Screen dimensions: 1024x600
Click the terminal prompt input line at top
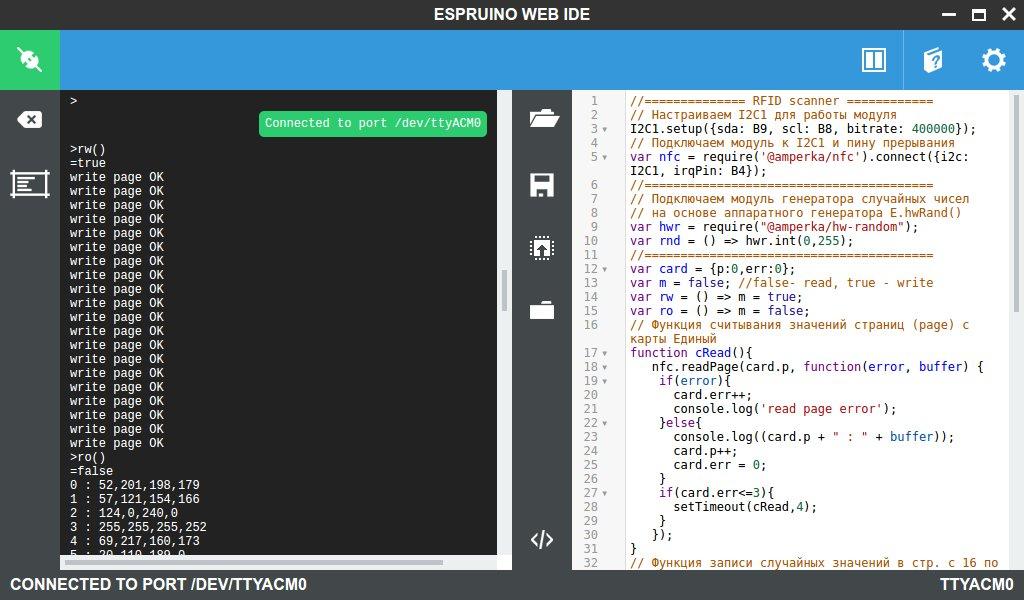point(280,101)
